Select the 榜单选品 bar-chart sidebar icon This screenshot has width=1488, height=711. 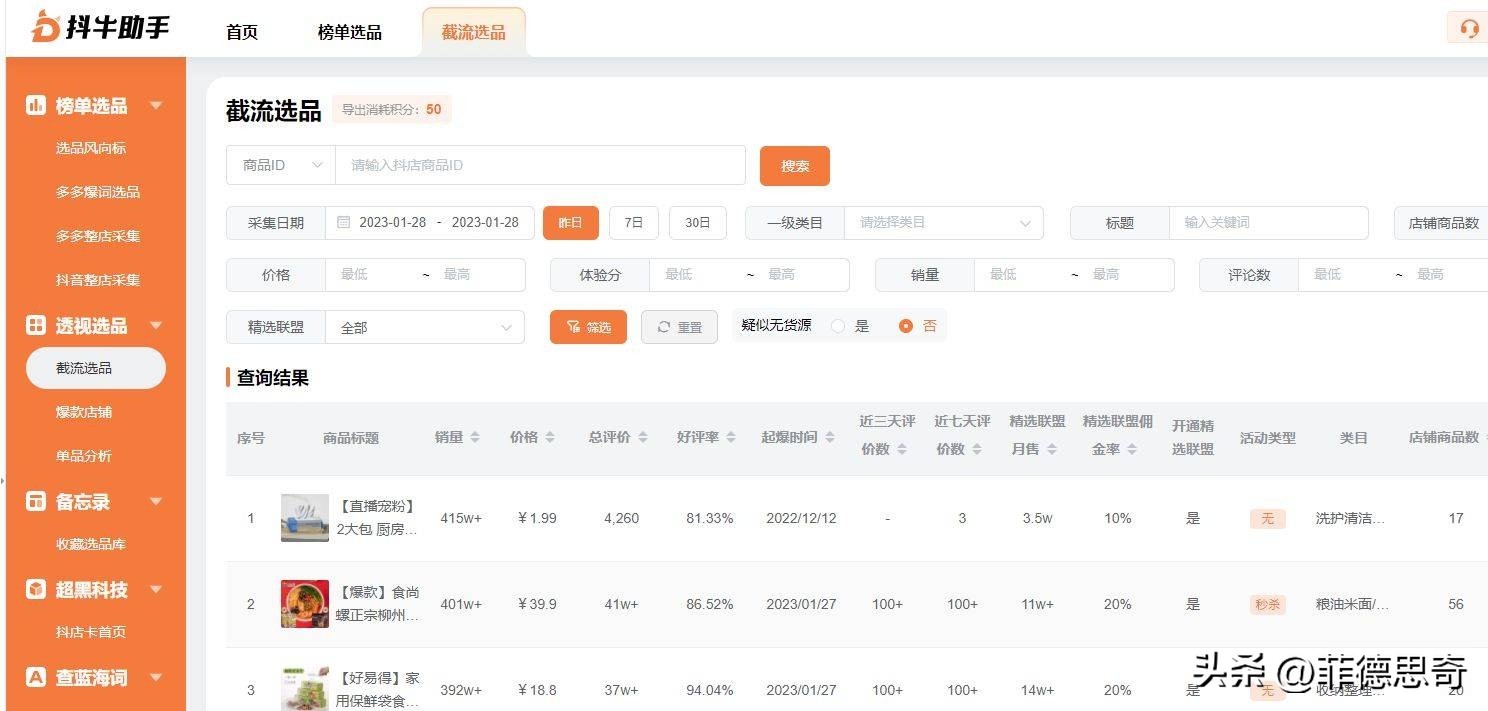tap(35, 105)
